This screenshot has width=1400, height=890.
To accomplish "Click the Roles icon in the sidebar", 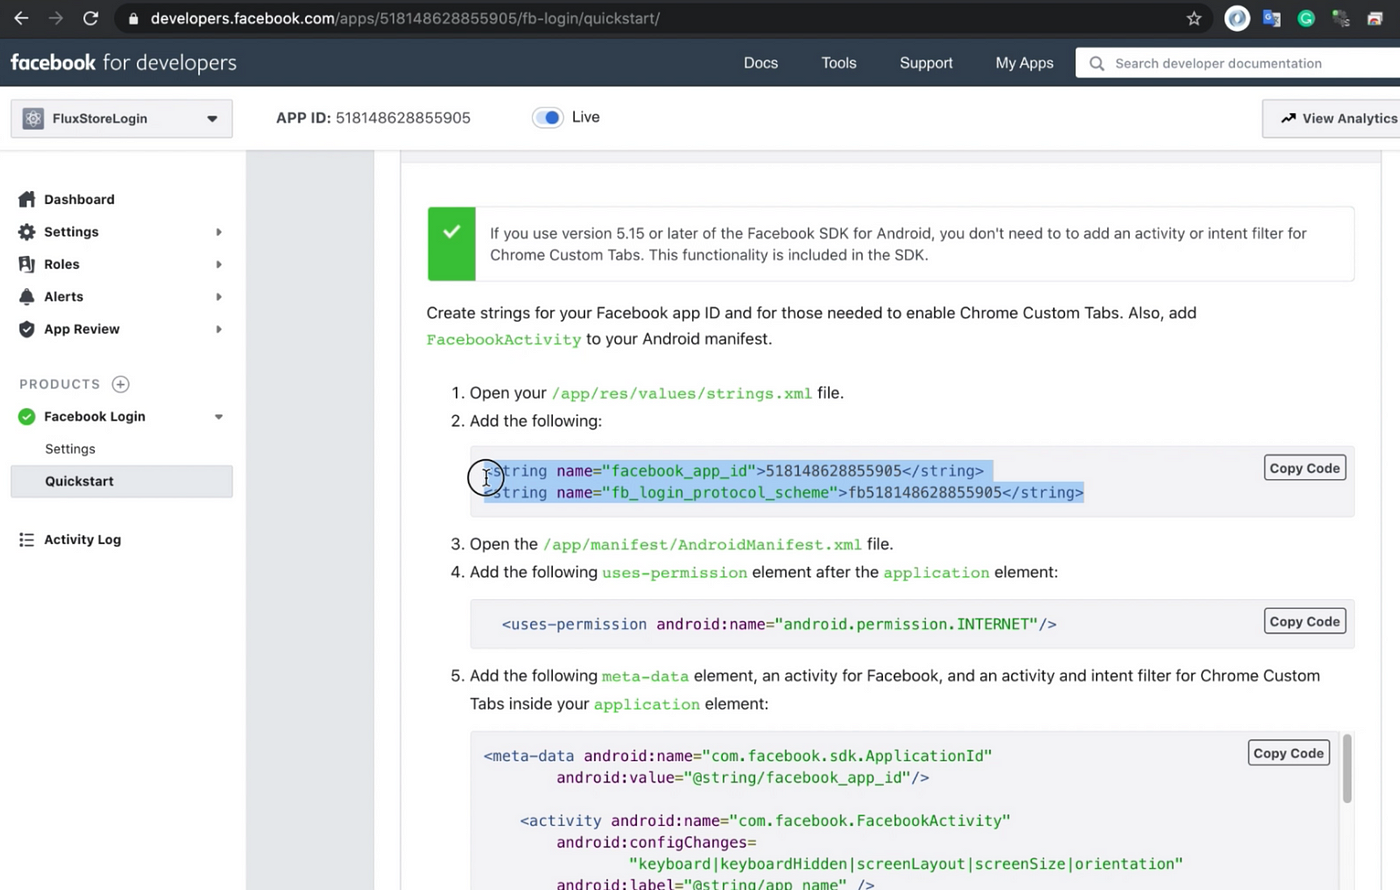I will [27, 264].
